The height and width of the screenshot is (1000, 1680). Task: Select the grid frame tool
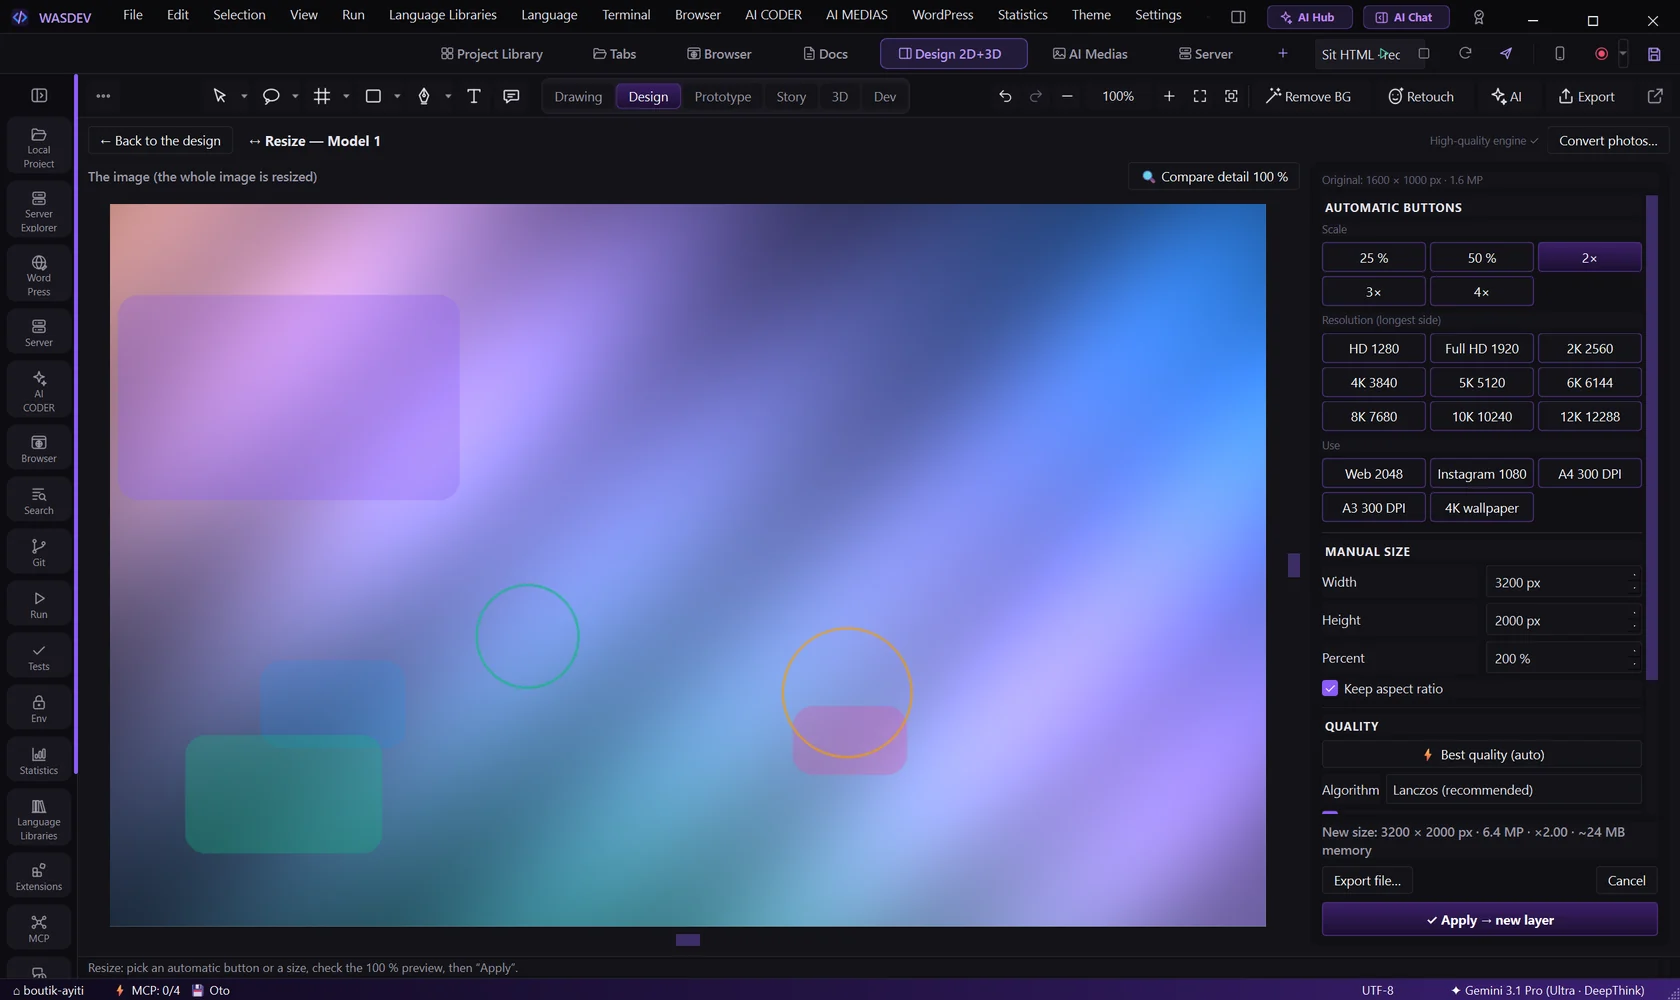pos(322,96)
